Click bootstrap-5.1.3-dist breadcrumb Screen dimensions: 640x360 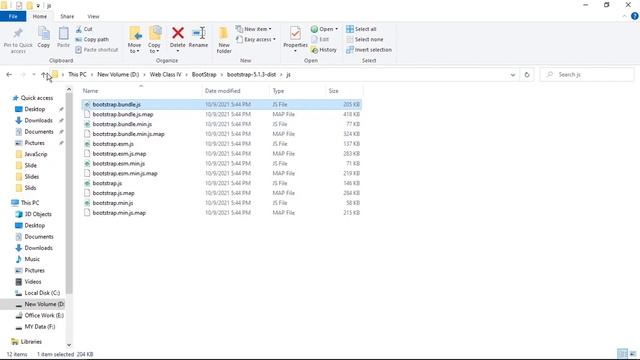[251, 75]
